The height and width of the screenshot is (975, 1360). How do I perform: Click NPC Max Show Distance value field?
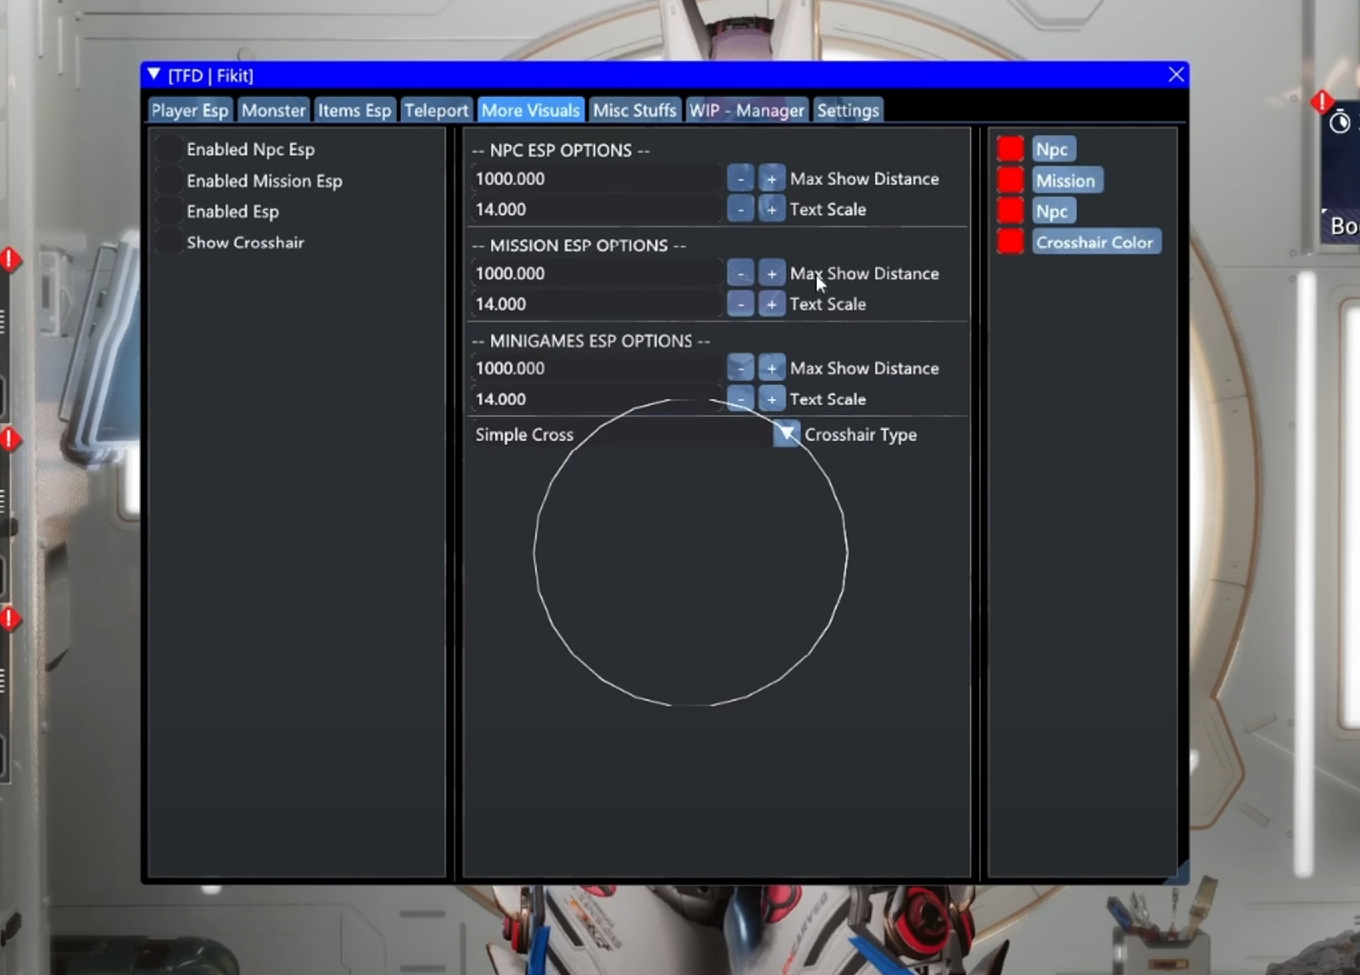pyautogui.click(x=596, y=179)
